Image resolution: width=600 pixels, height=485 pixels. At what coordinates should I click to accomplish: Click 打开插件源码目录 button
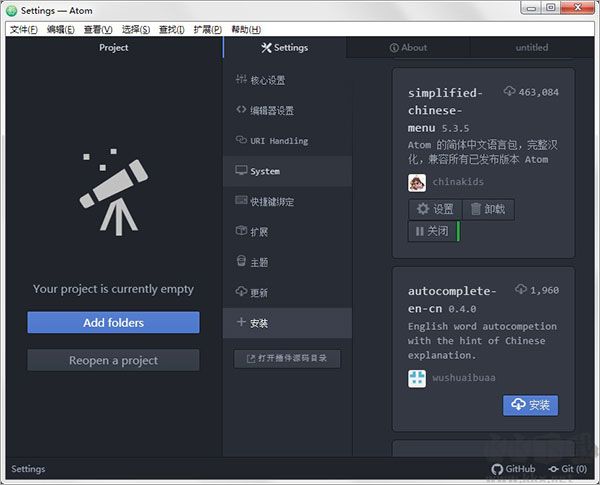click(287, 359)
